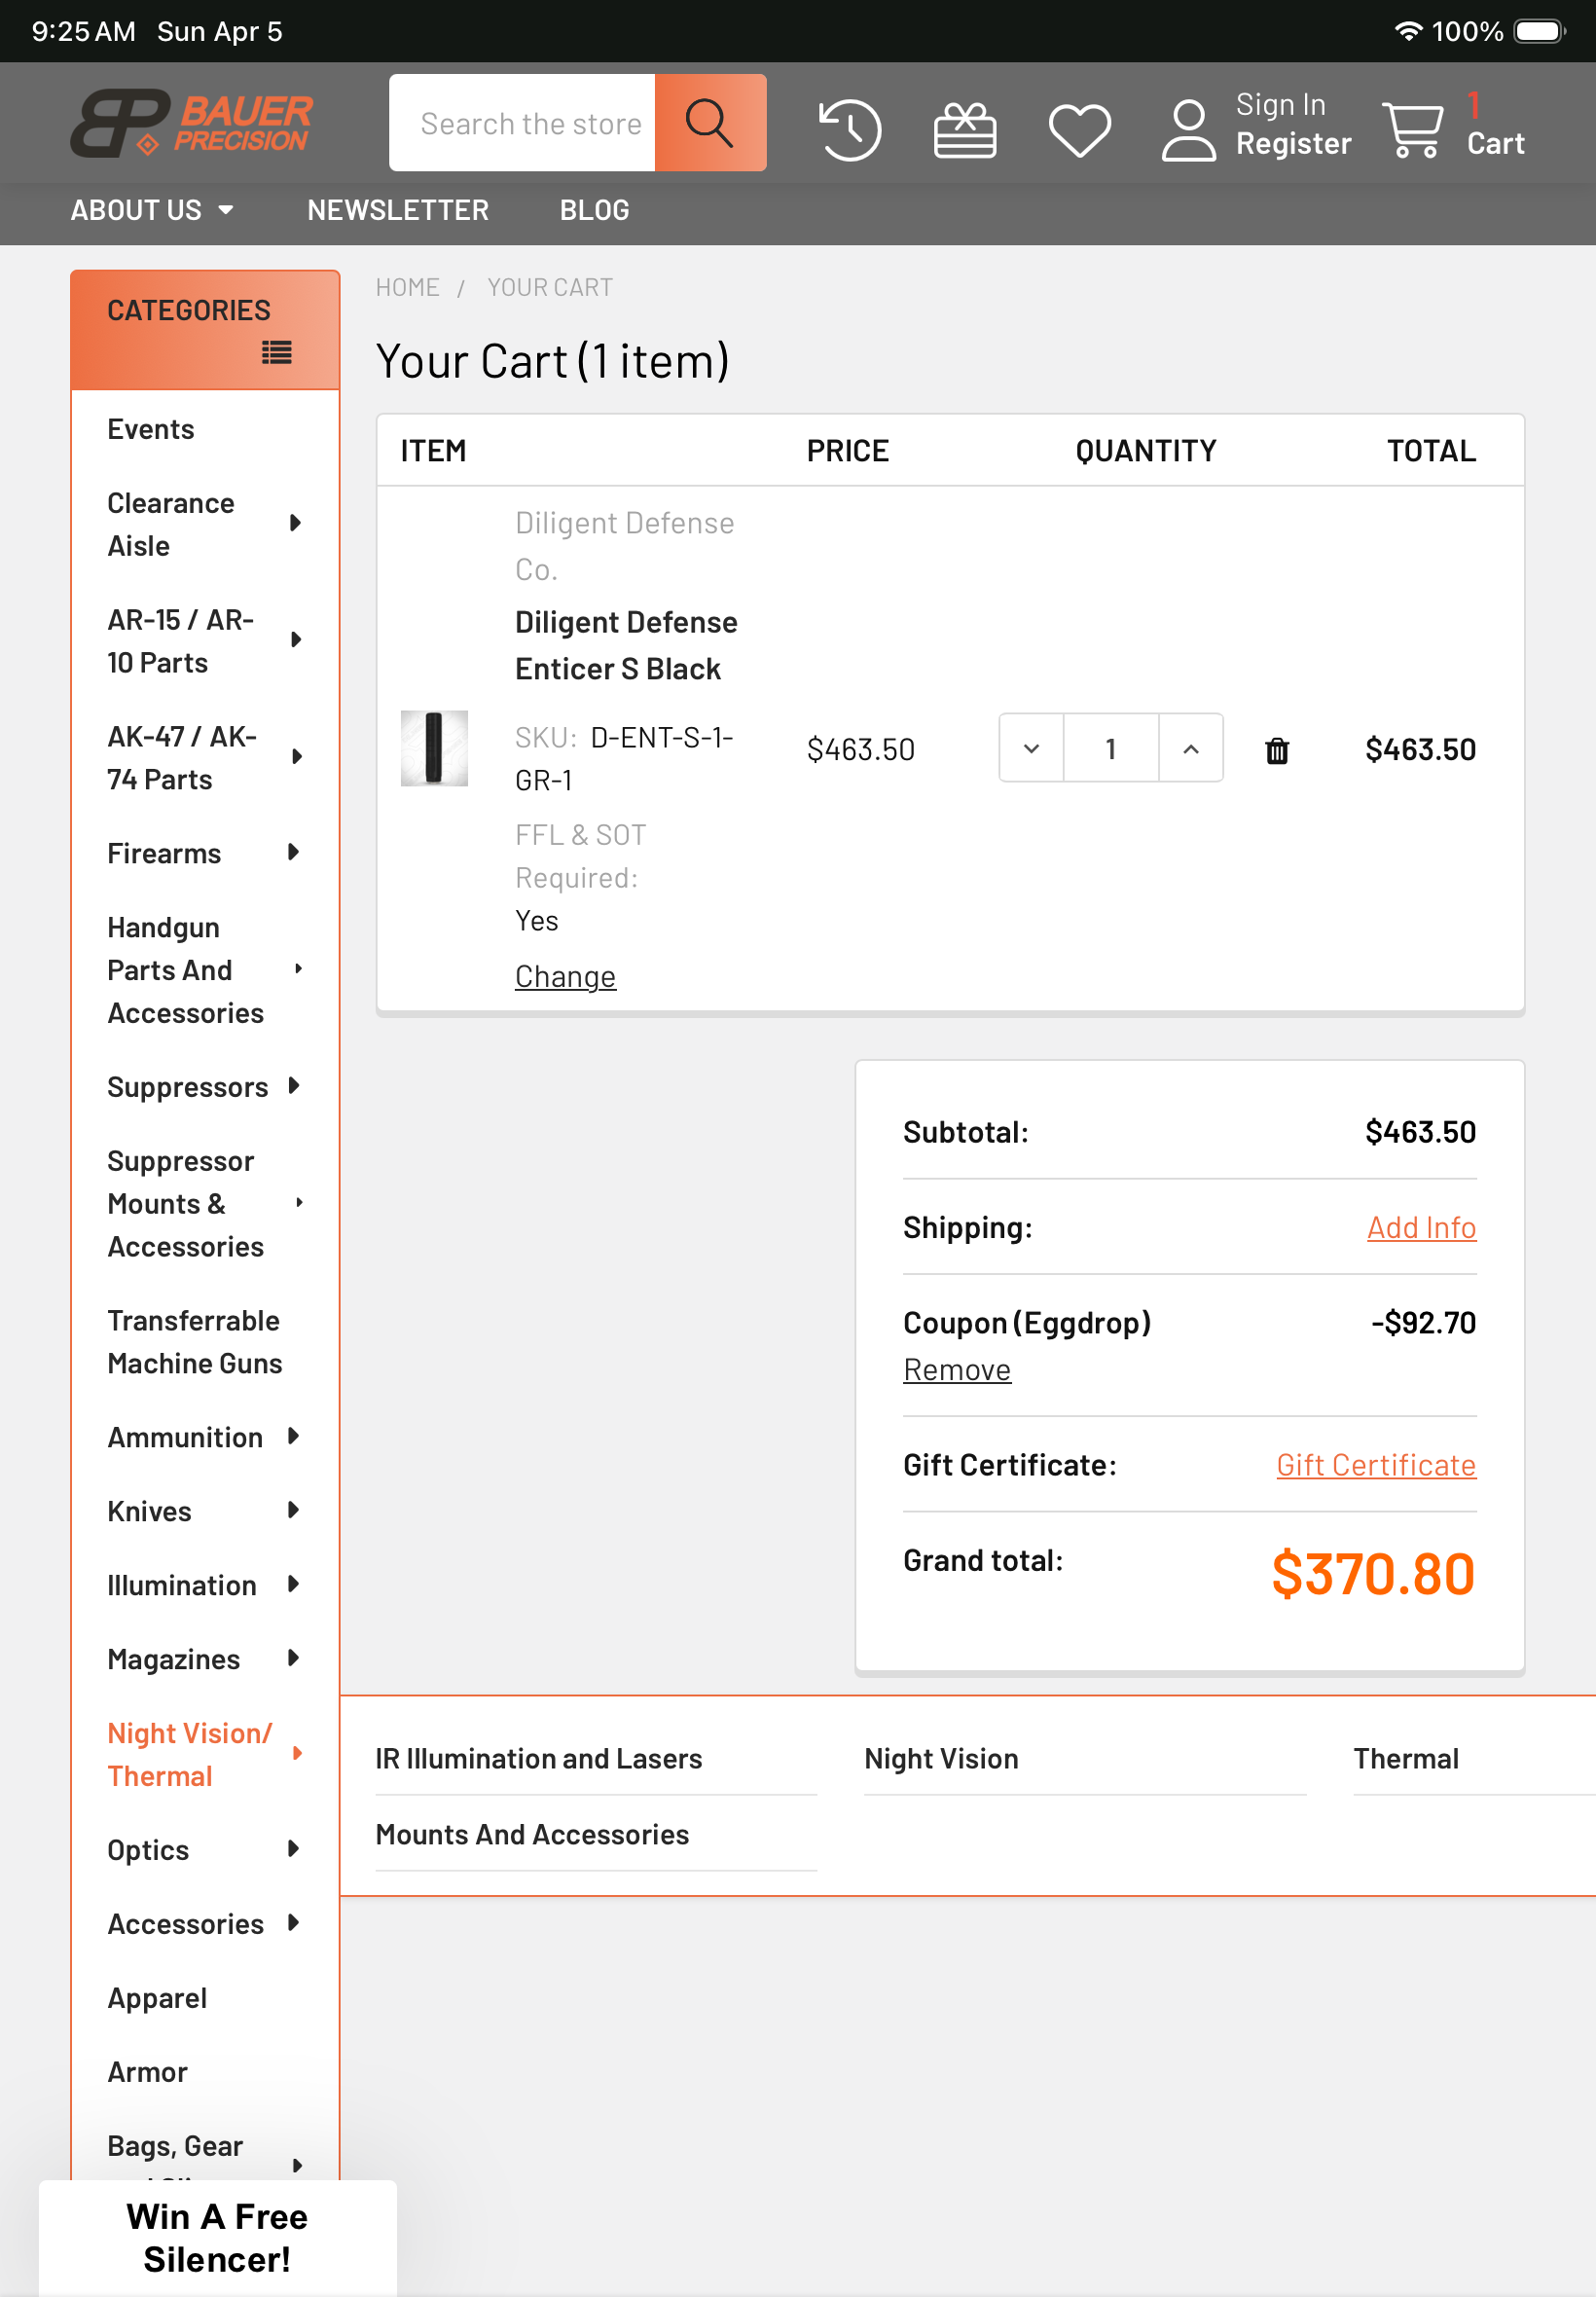The width and height of the screenshot is (1596, 2297).
Task: Click the Change options link
Action: tap(565, 977)
